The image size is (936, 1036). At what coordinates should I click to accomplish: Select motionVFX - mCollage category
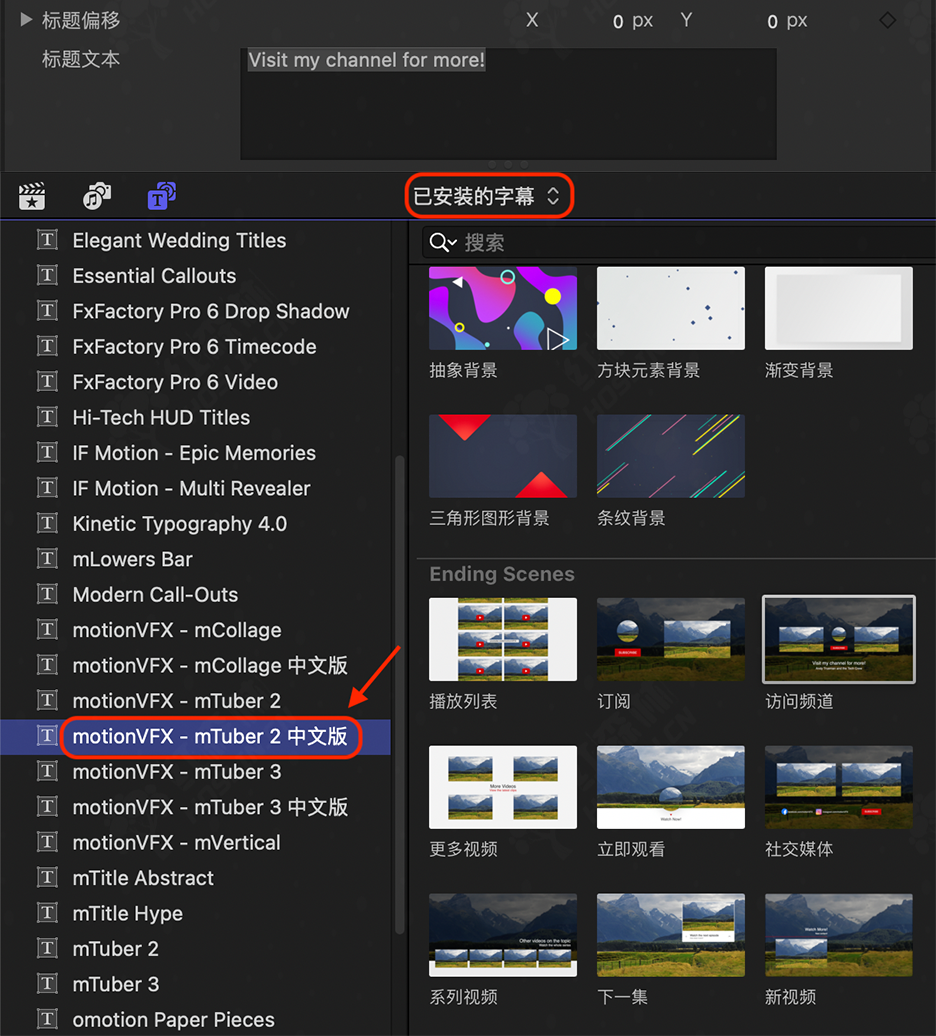(177, 630)
